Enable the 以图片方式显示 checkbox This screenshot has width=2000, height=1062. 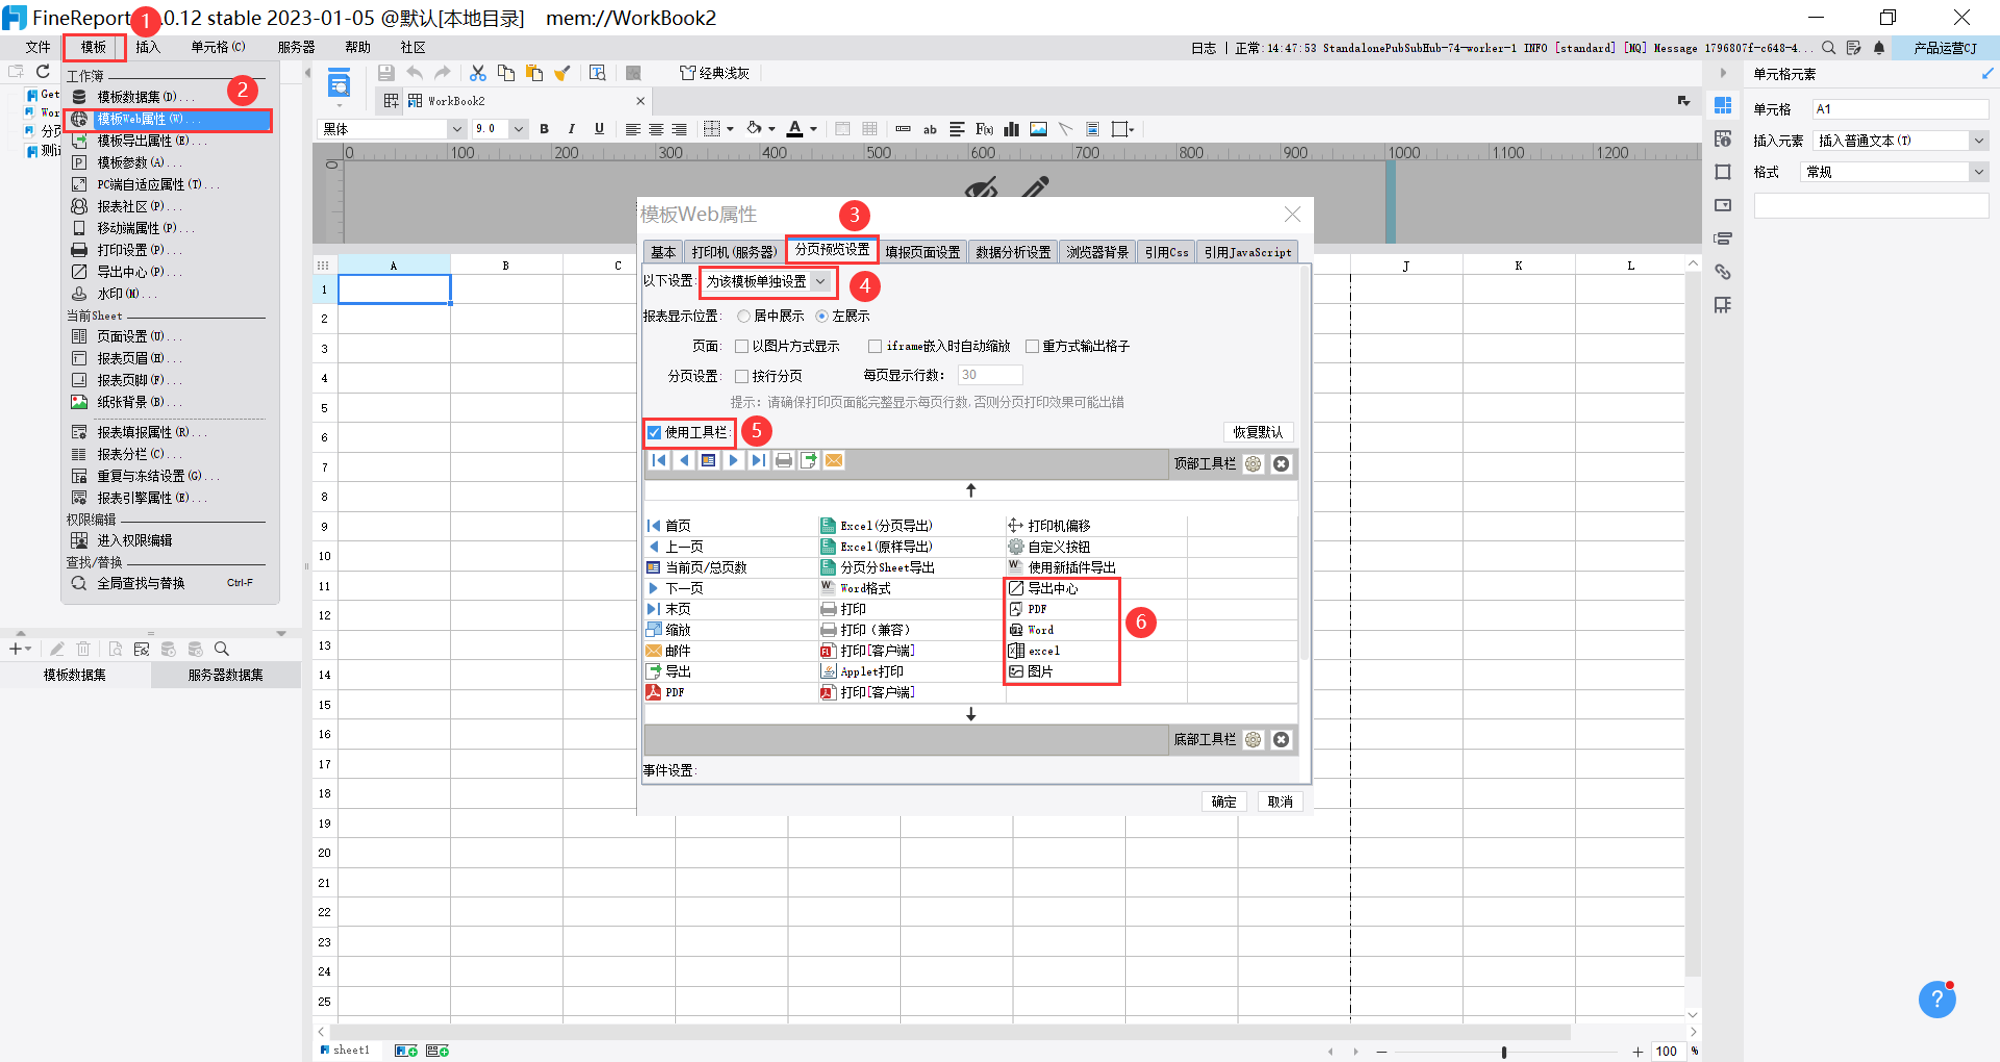pos(742,346)
